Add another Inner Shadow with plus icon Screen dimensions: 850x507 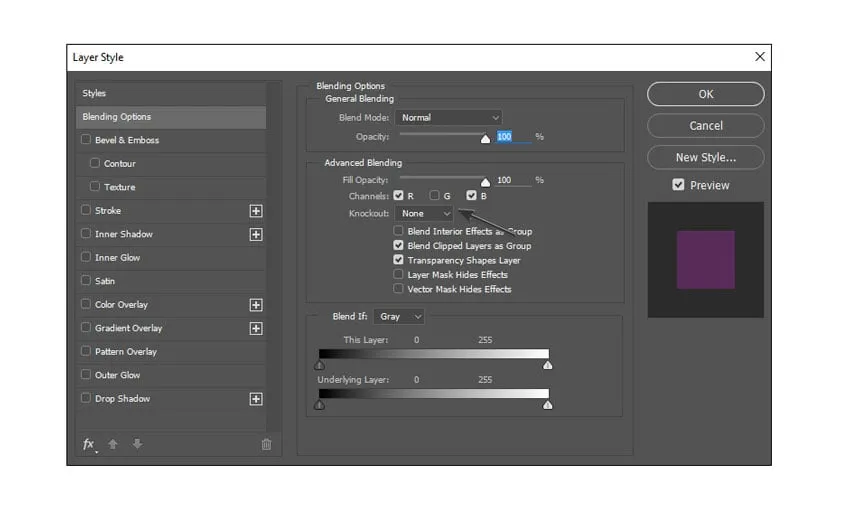tap(256, 234)
